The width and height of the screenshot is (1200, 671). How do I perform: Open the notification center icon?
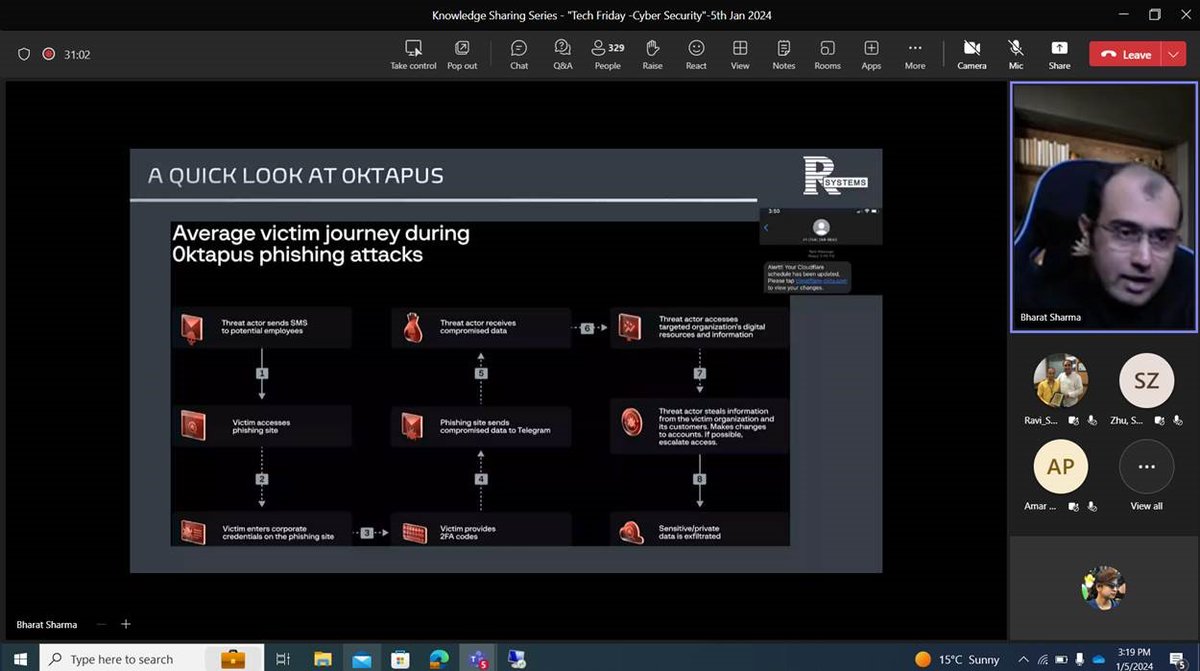coord(1180,659)
